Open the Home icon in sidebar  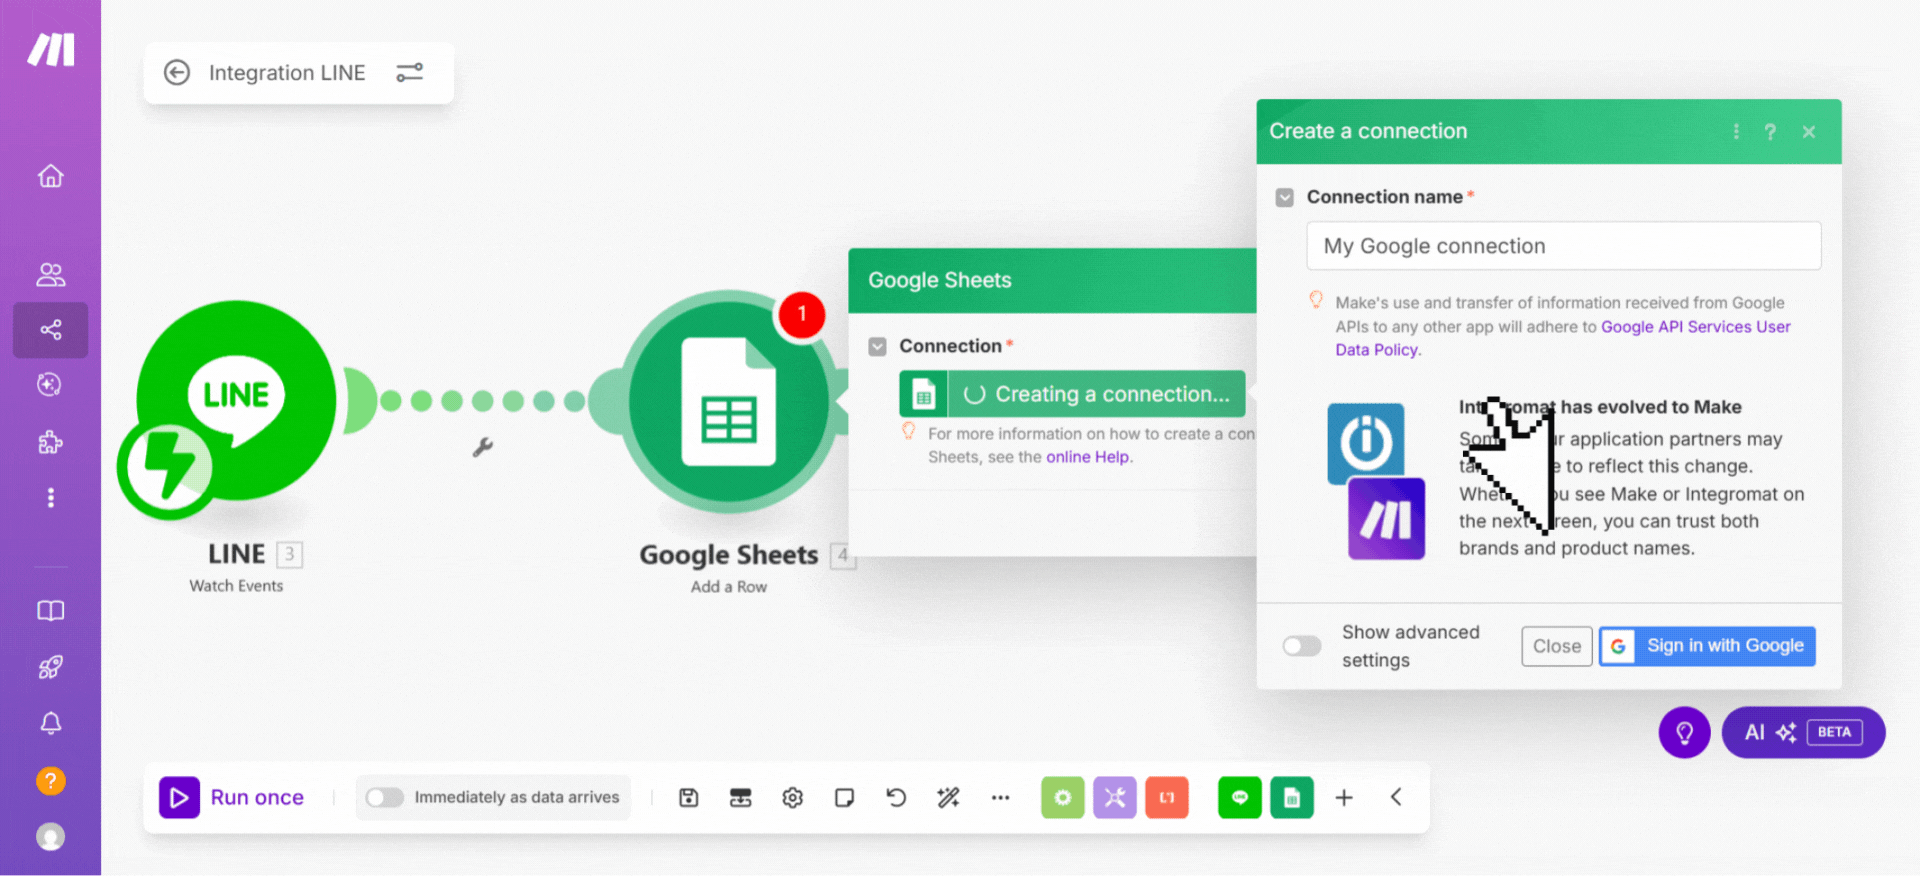tap(50, 176)
